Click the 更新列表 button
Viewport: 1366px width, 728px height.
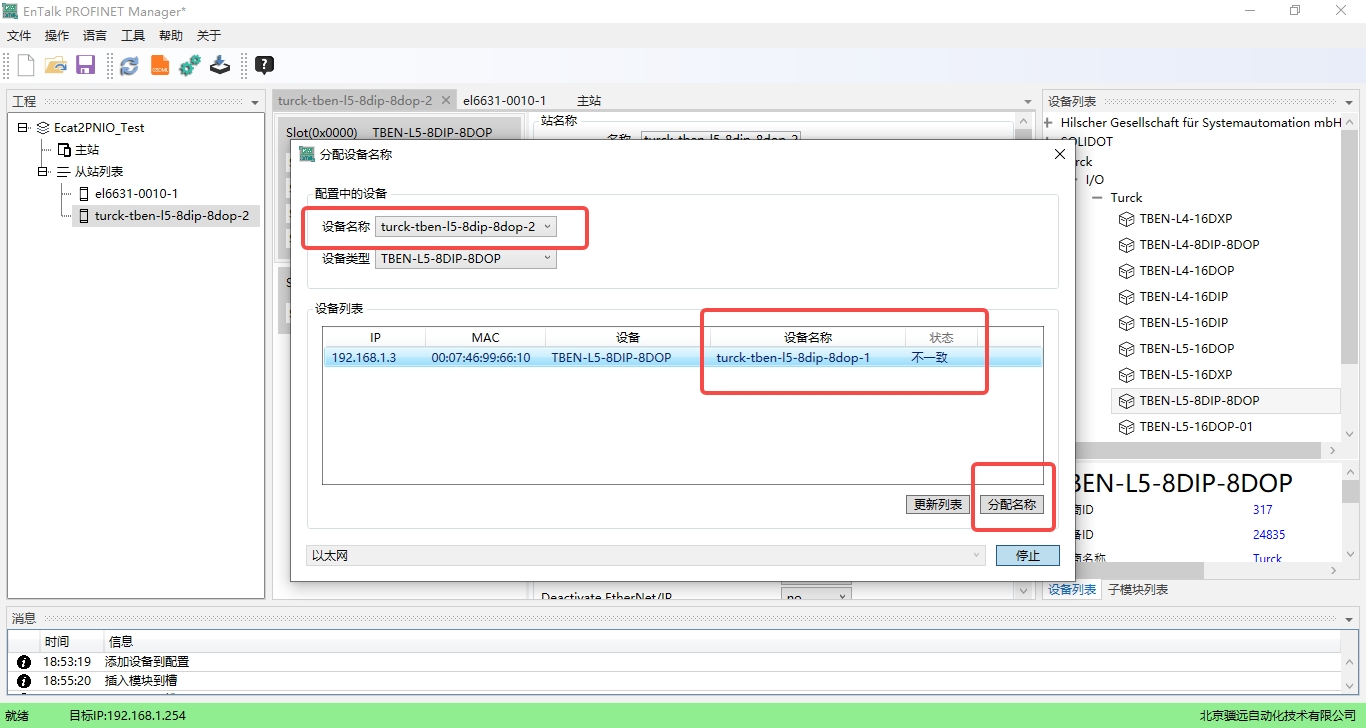937,505
